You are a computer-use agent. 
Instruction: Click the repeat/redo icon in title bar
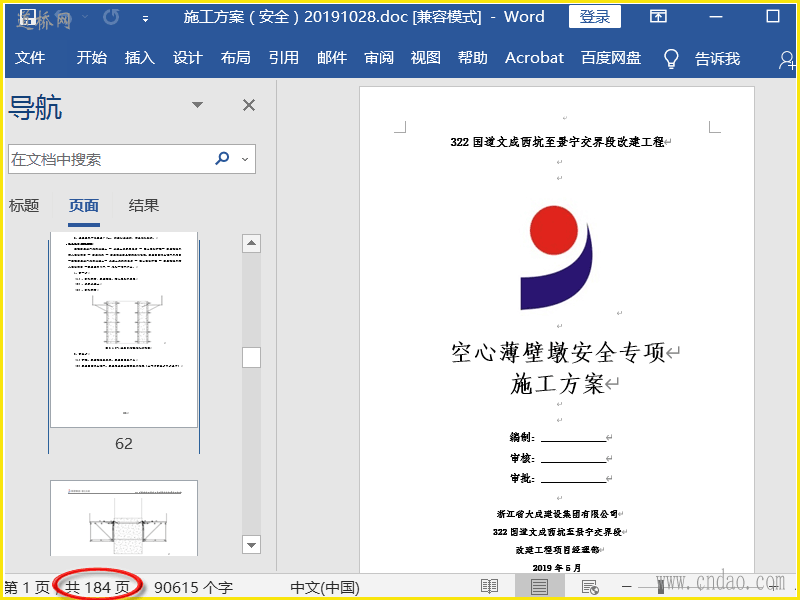coord(111,17)
